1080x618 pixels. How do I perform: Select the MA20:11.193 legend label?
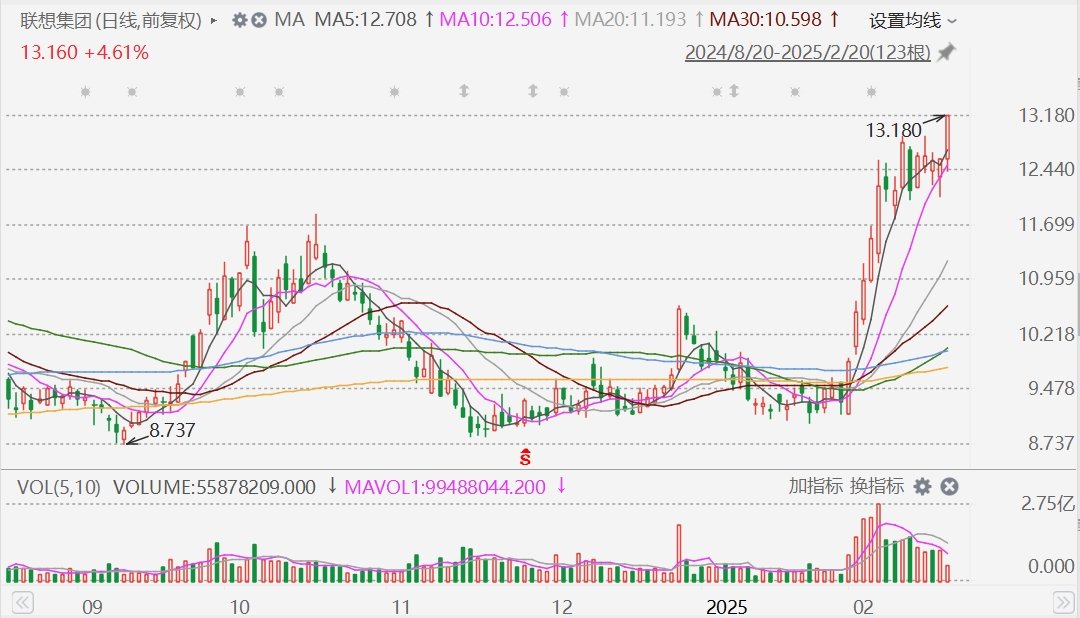pos(630,19)
